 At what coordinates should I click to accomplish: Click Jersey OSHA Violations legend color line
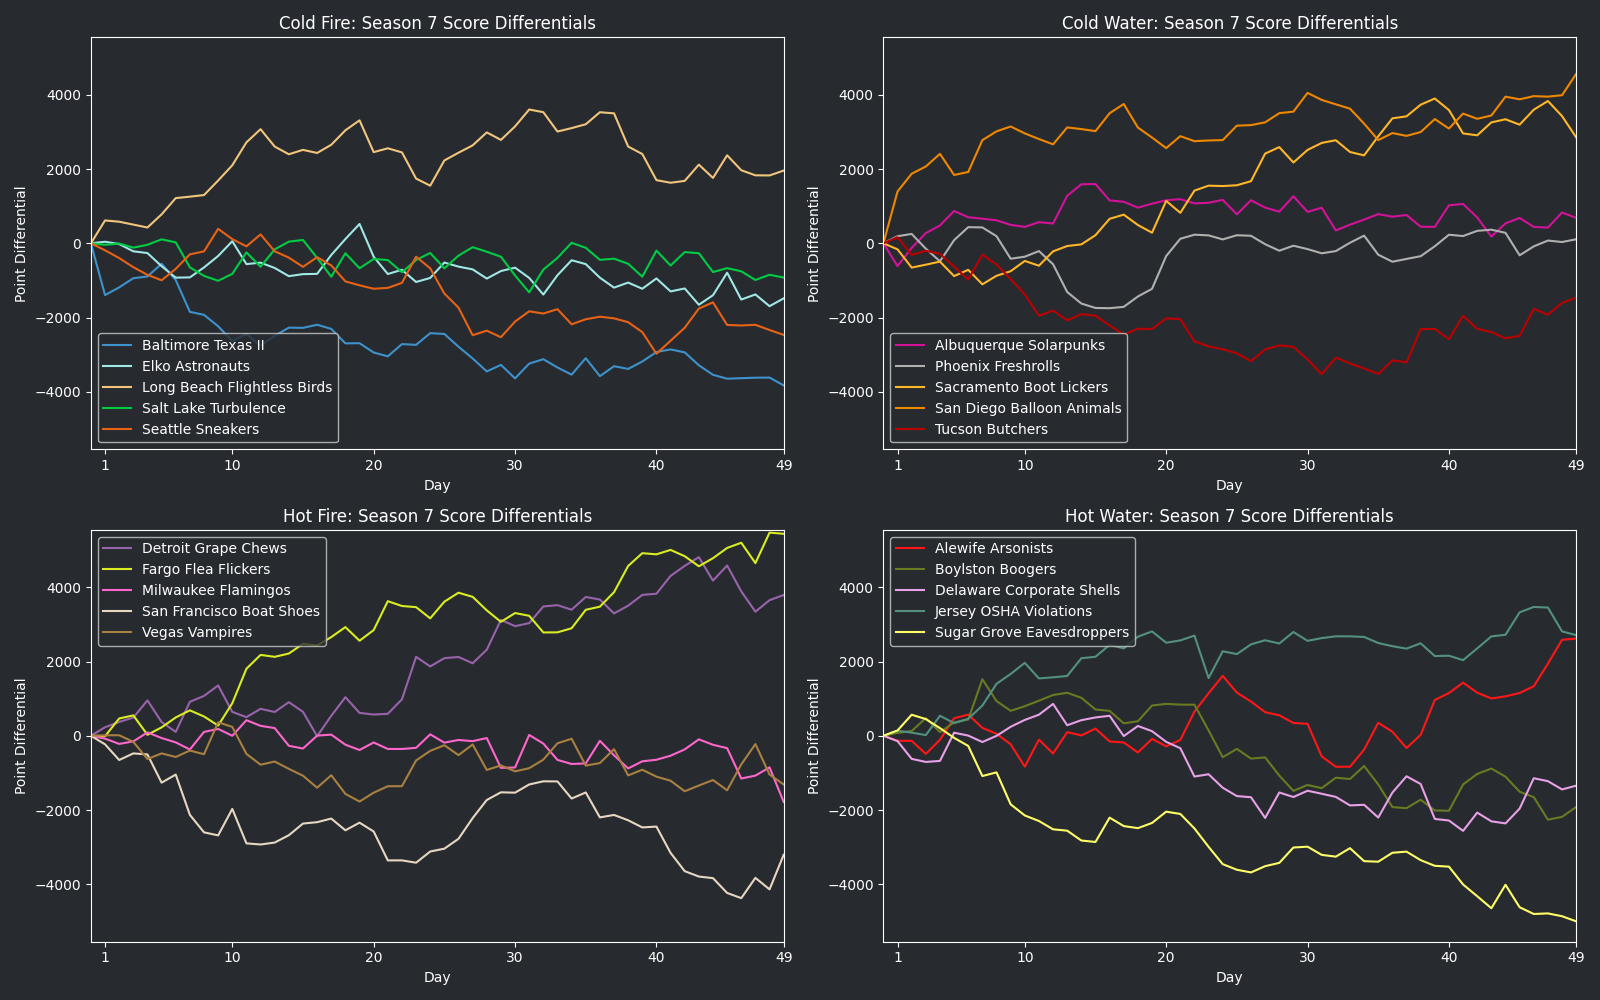click(910, 611)
